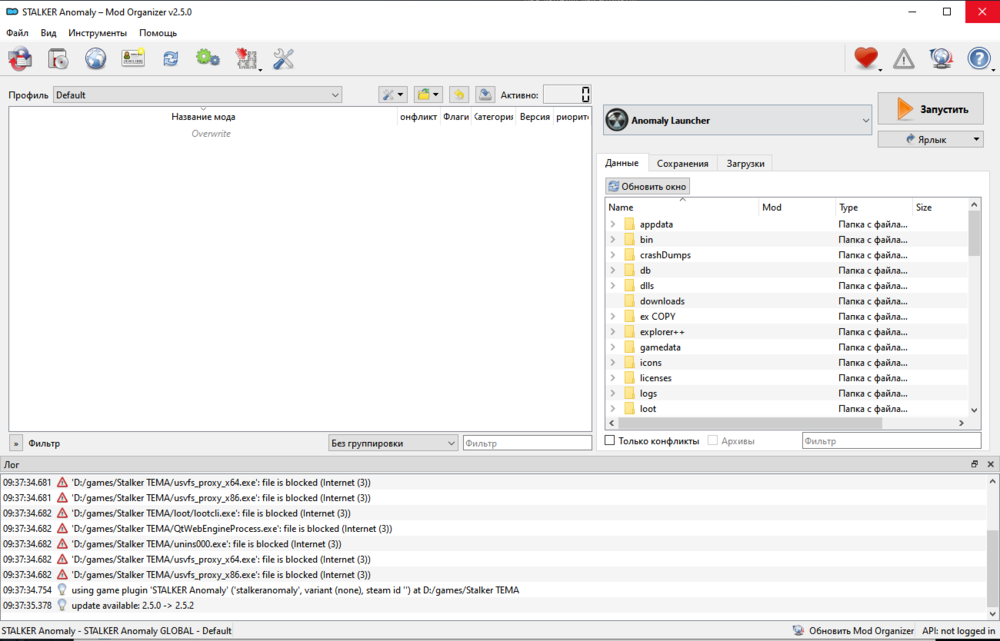Open the Инструменты menu

97,33
